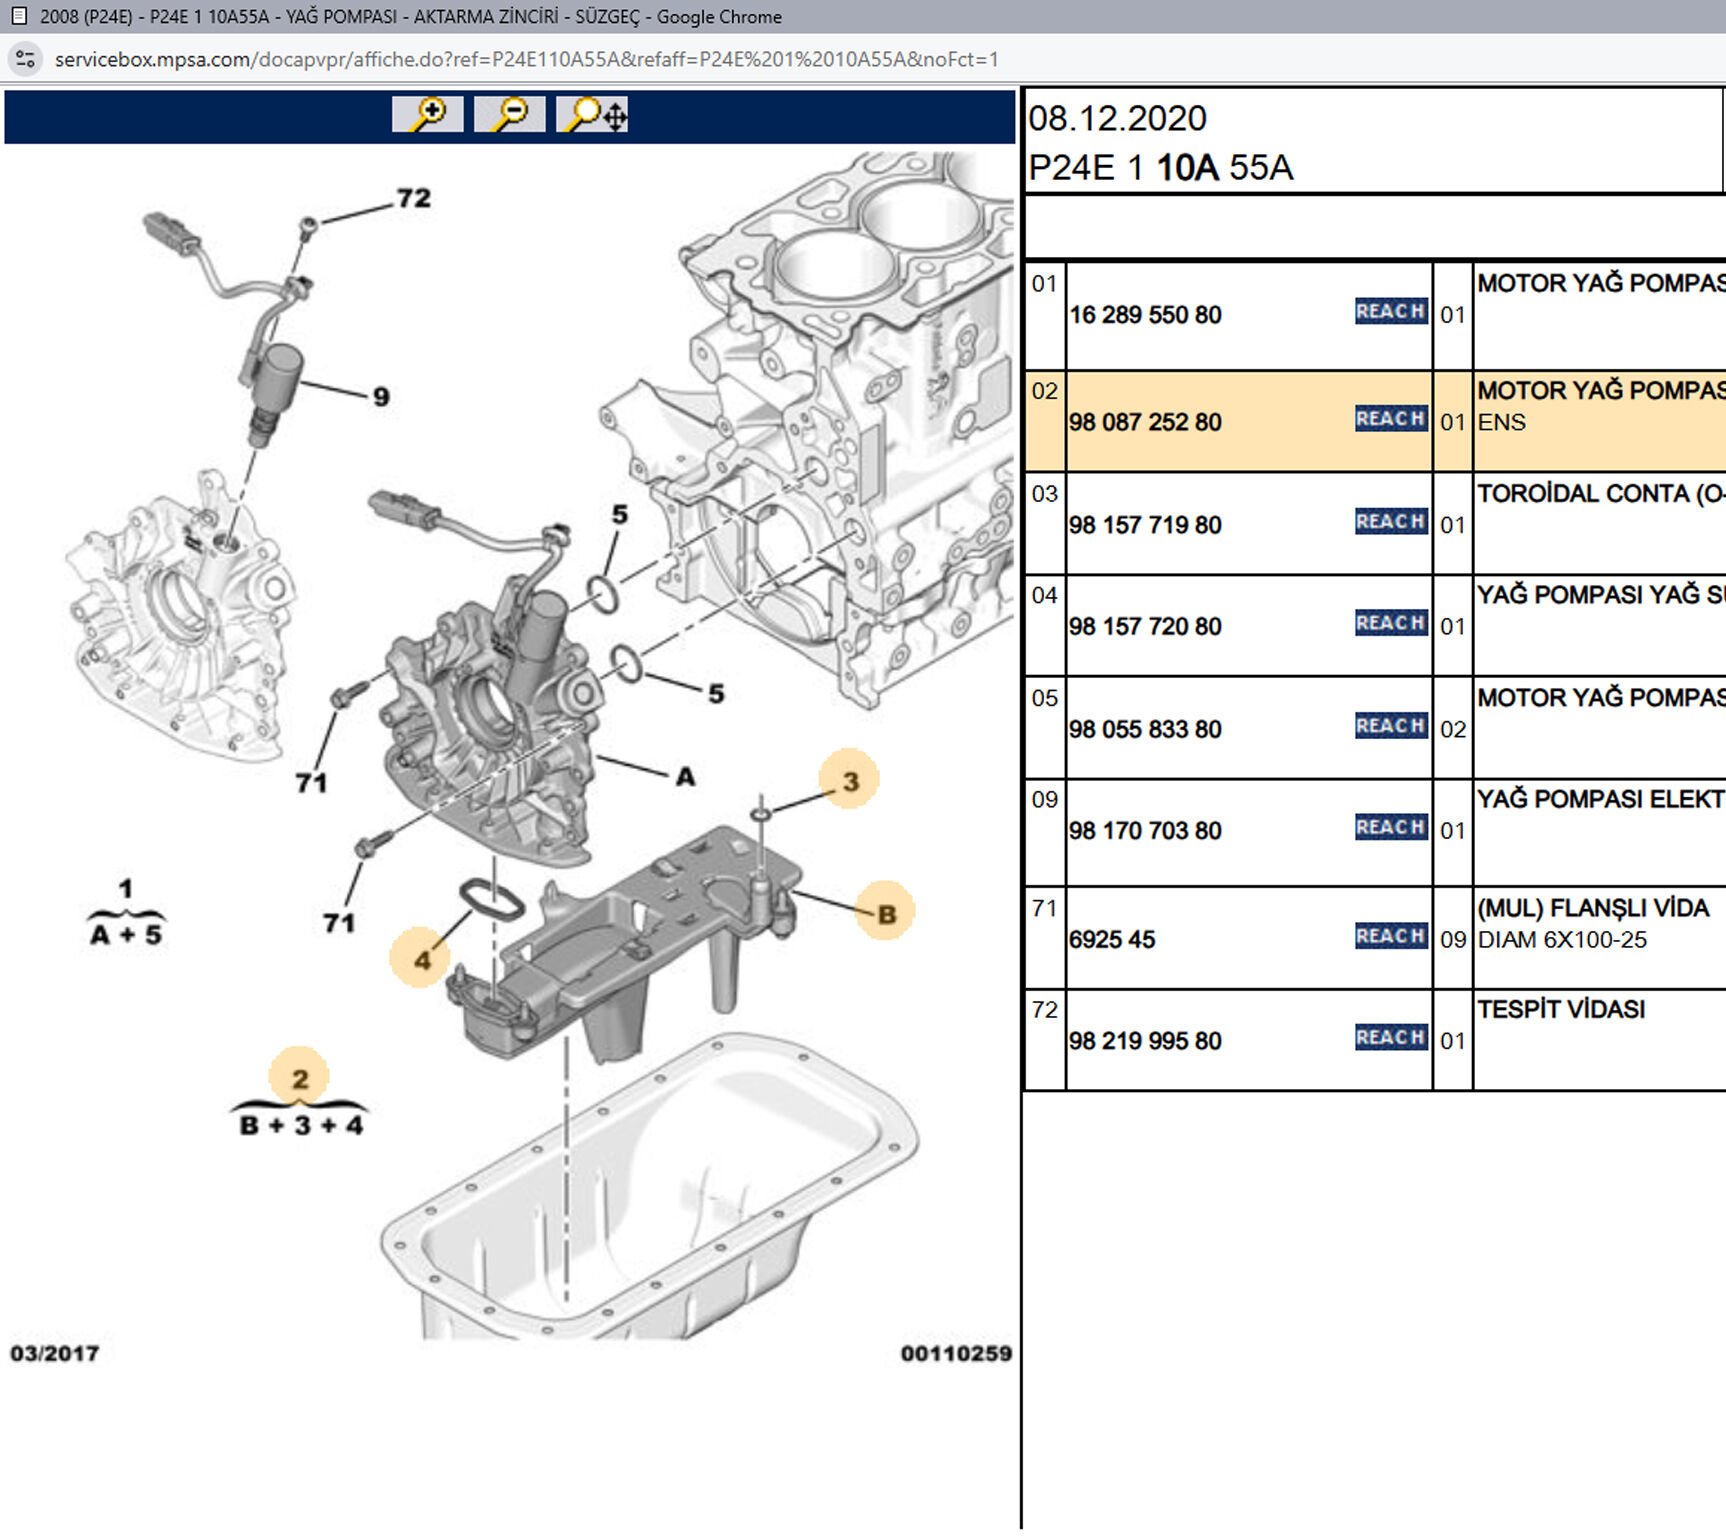Click highlighted callout 4 in the diagram

tap(421, 959)
